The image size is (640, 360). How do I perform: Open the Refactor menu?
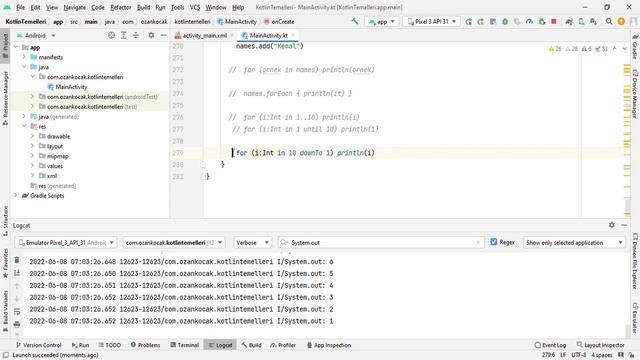121,7
